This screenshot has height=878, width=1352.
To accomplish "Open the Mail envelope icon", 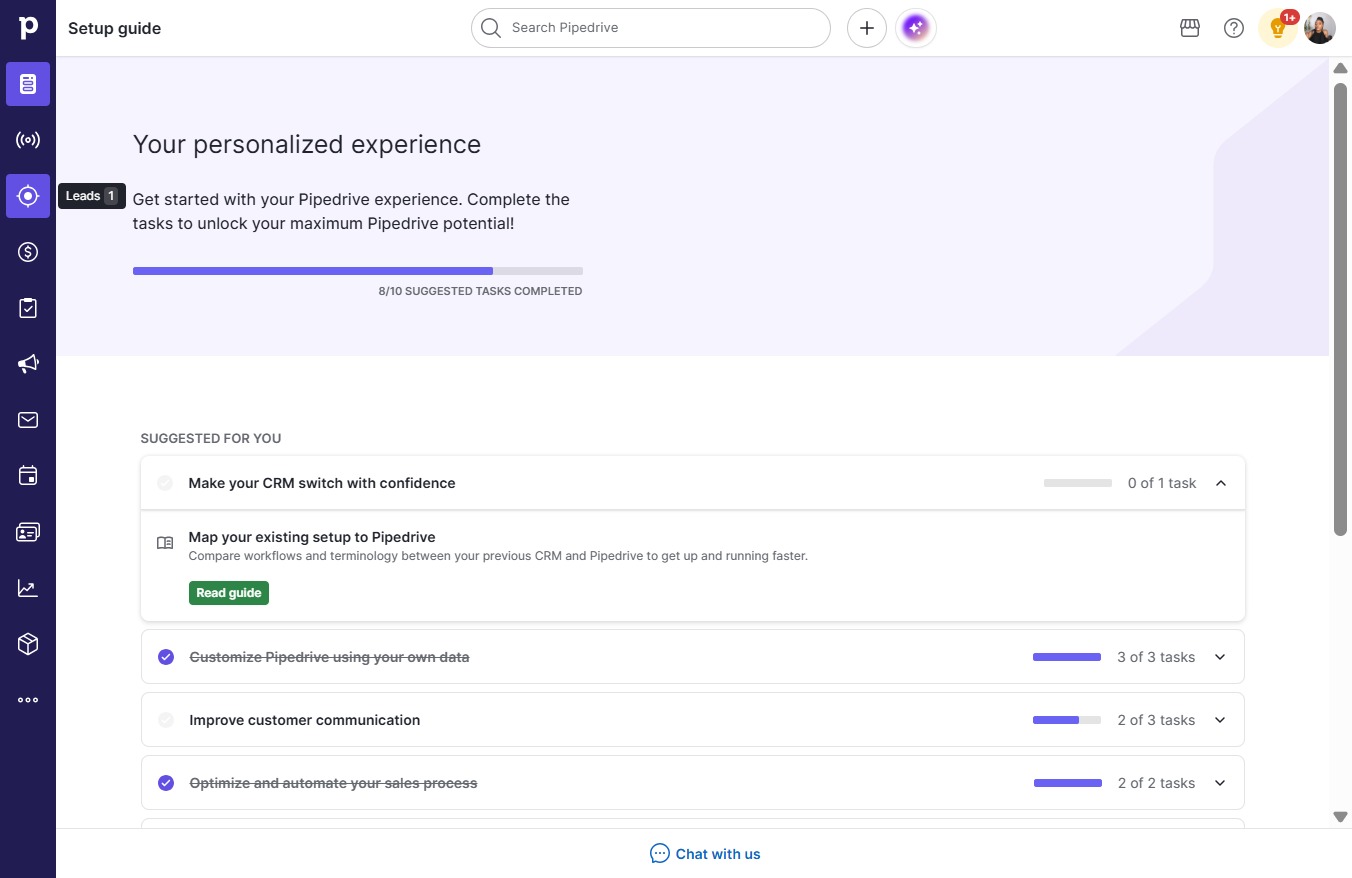I will pyautogui.click(x=28, y=420).
